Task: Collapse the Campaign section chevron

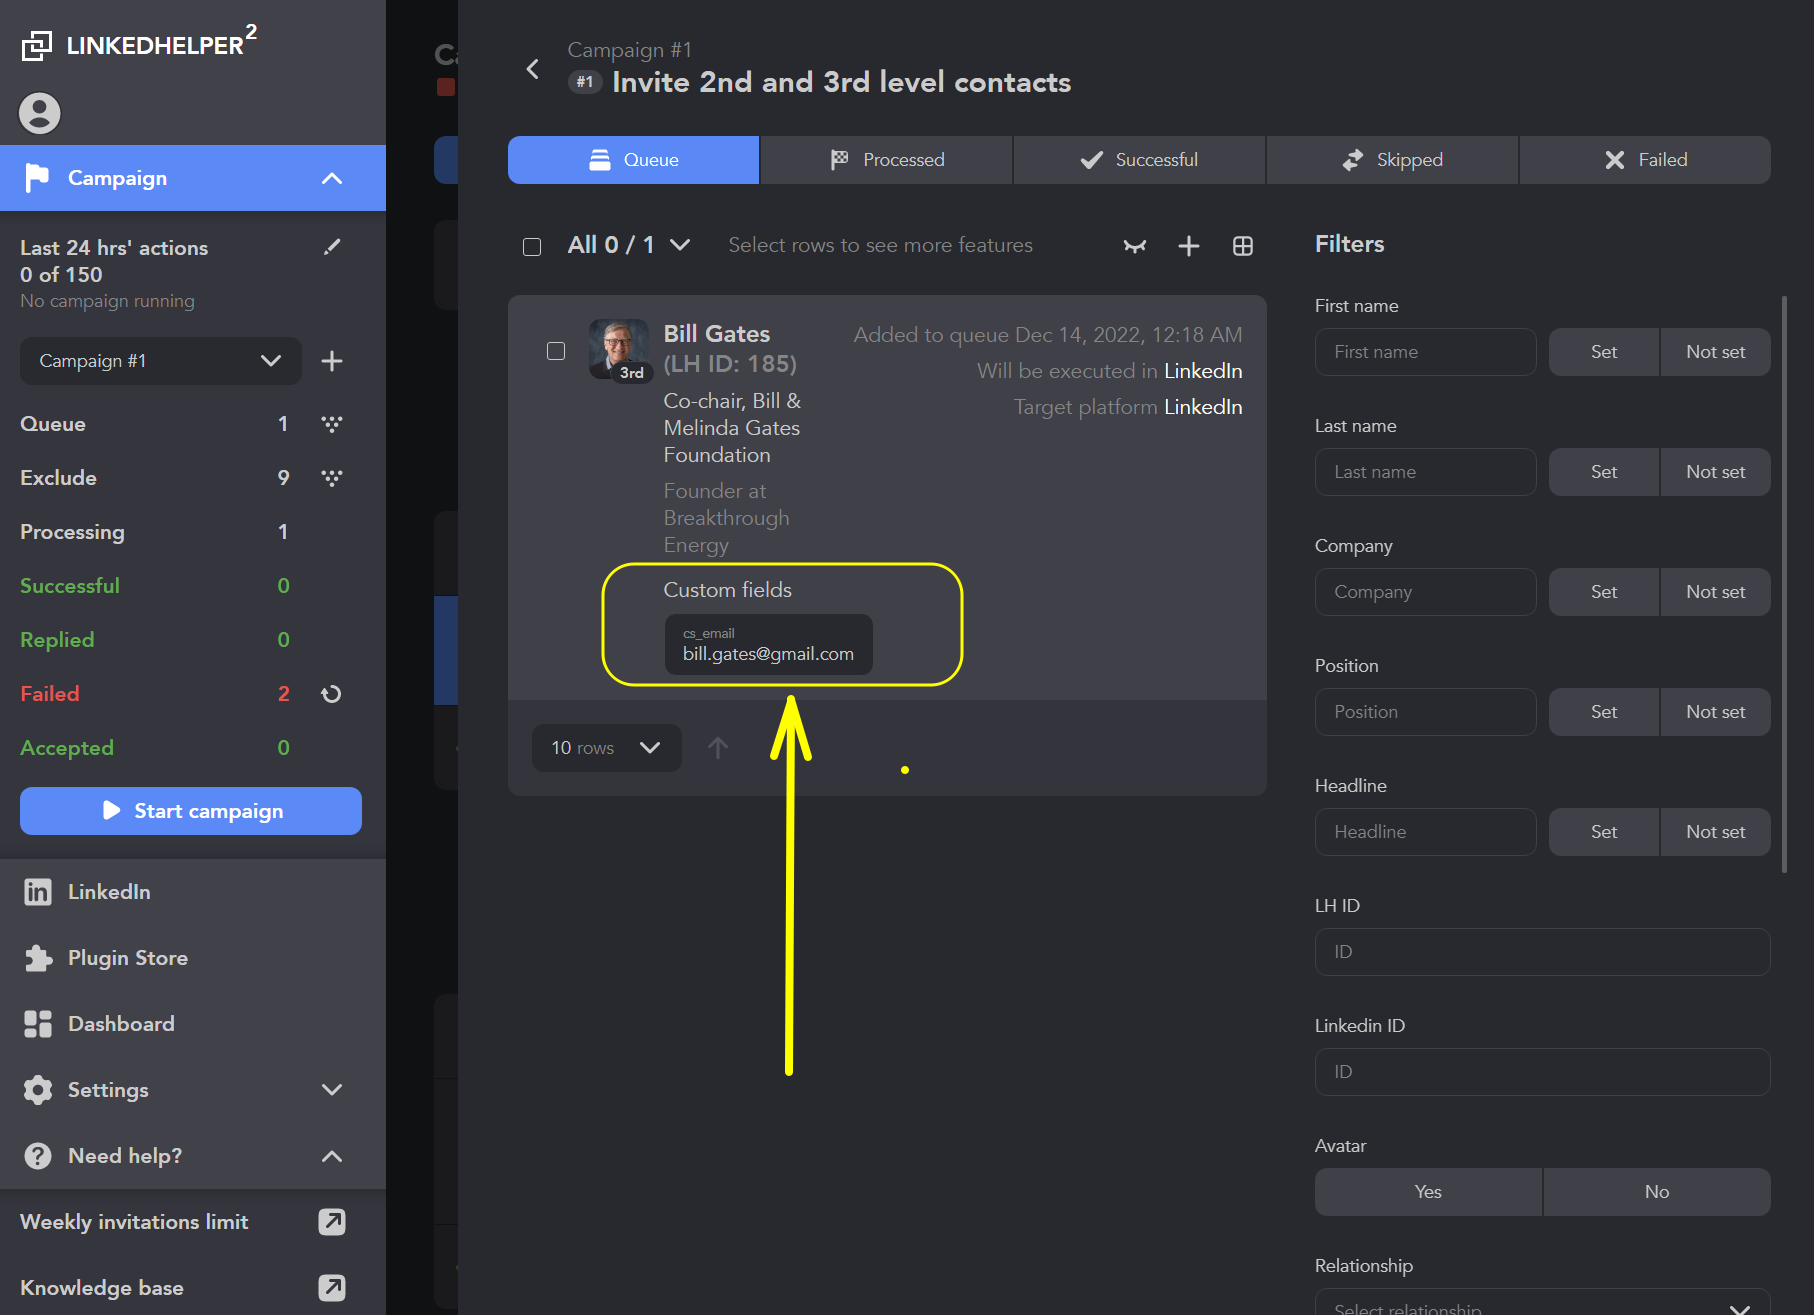Action: point(332,179)
